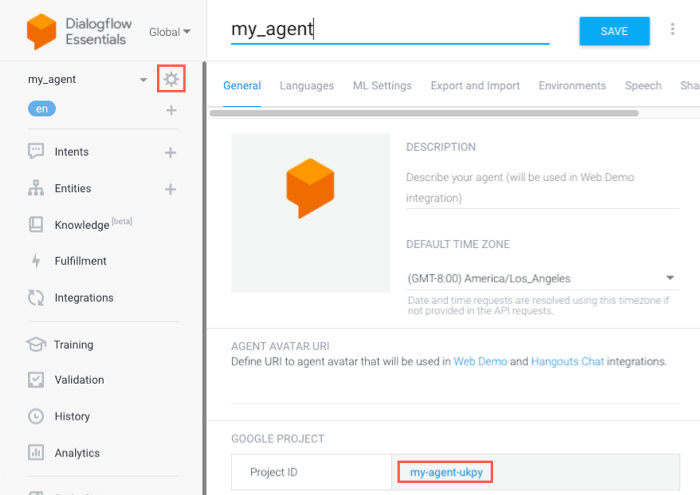
Task: Open the Export and Import tab
Action: click(475, 86)
